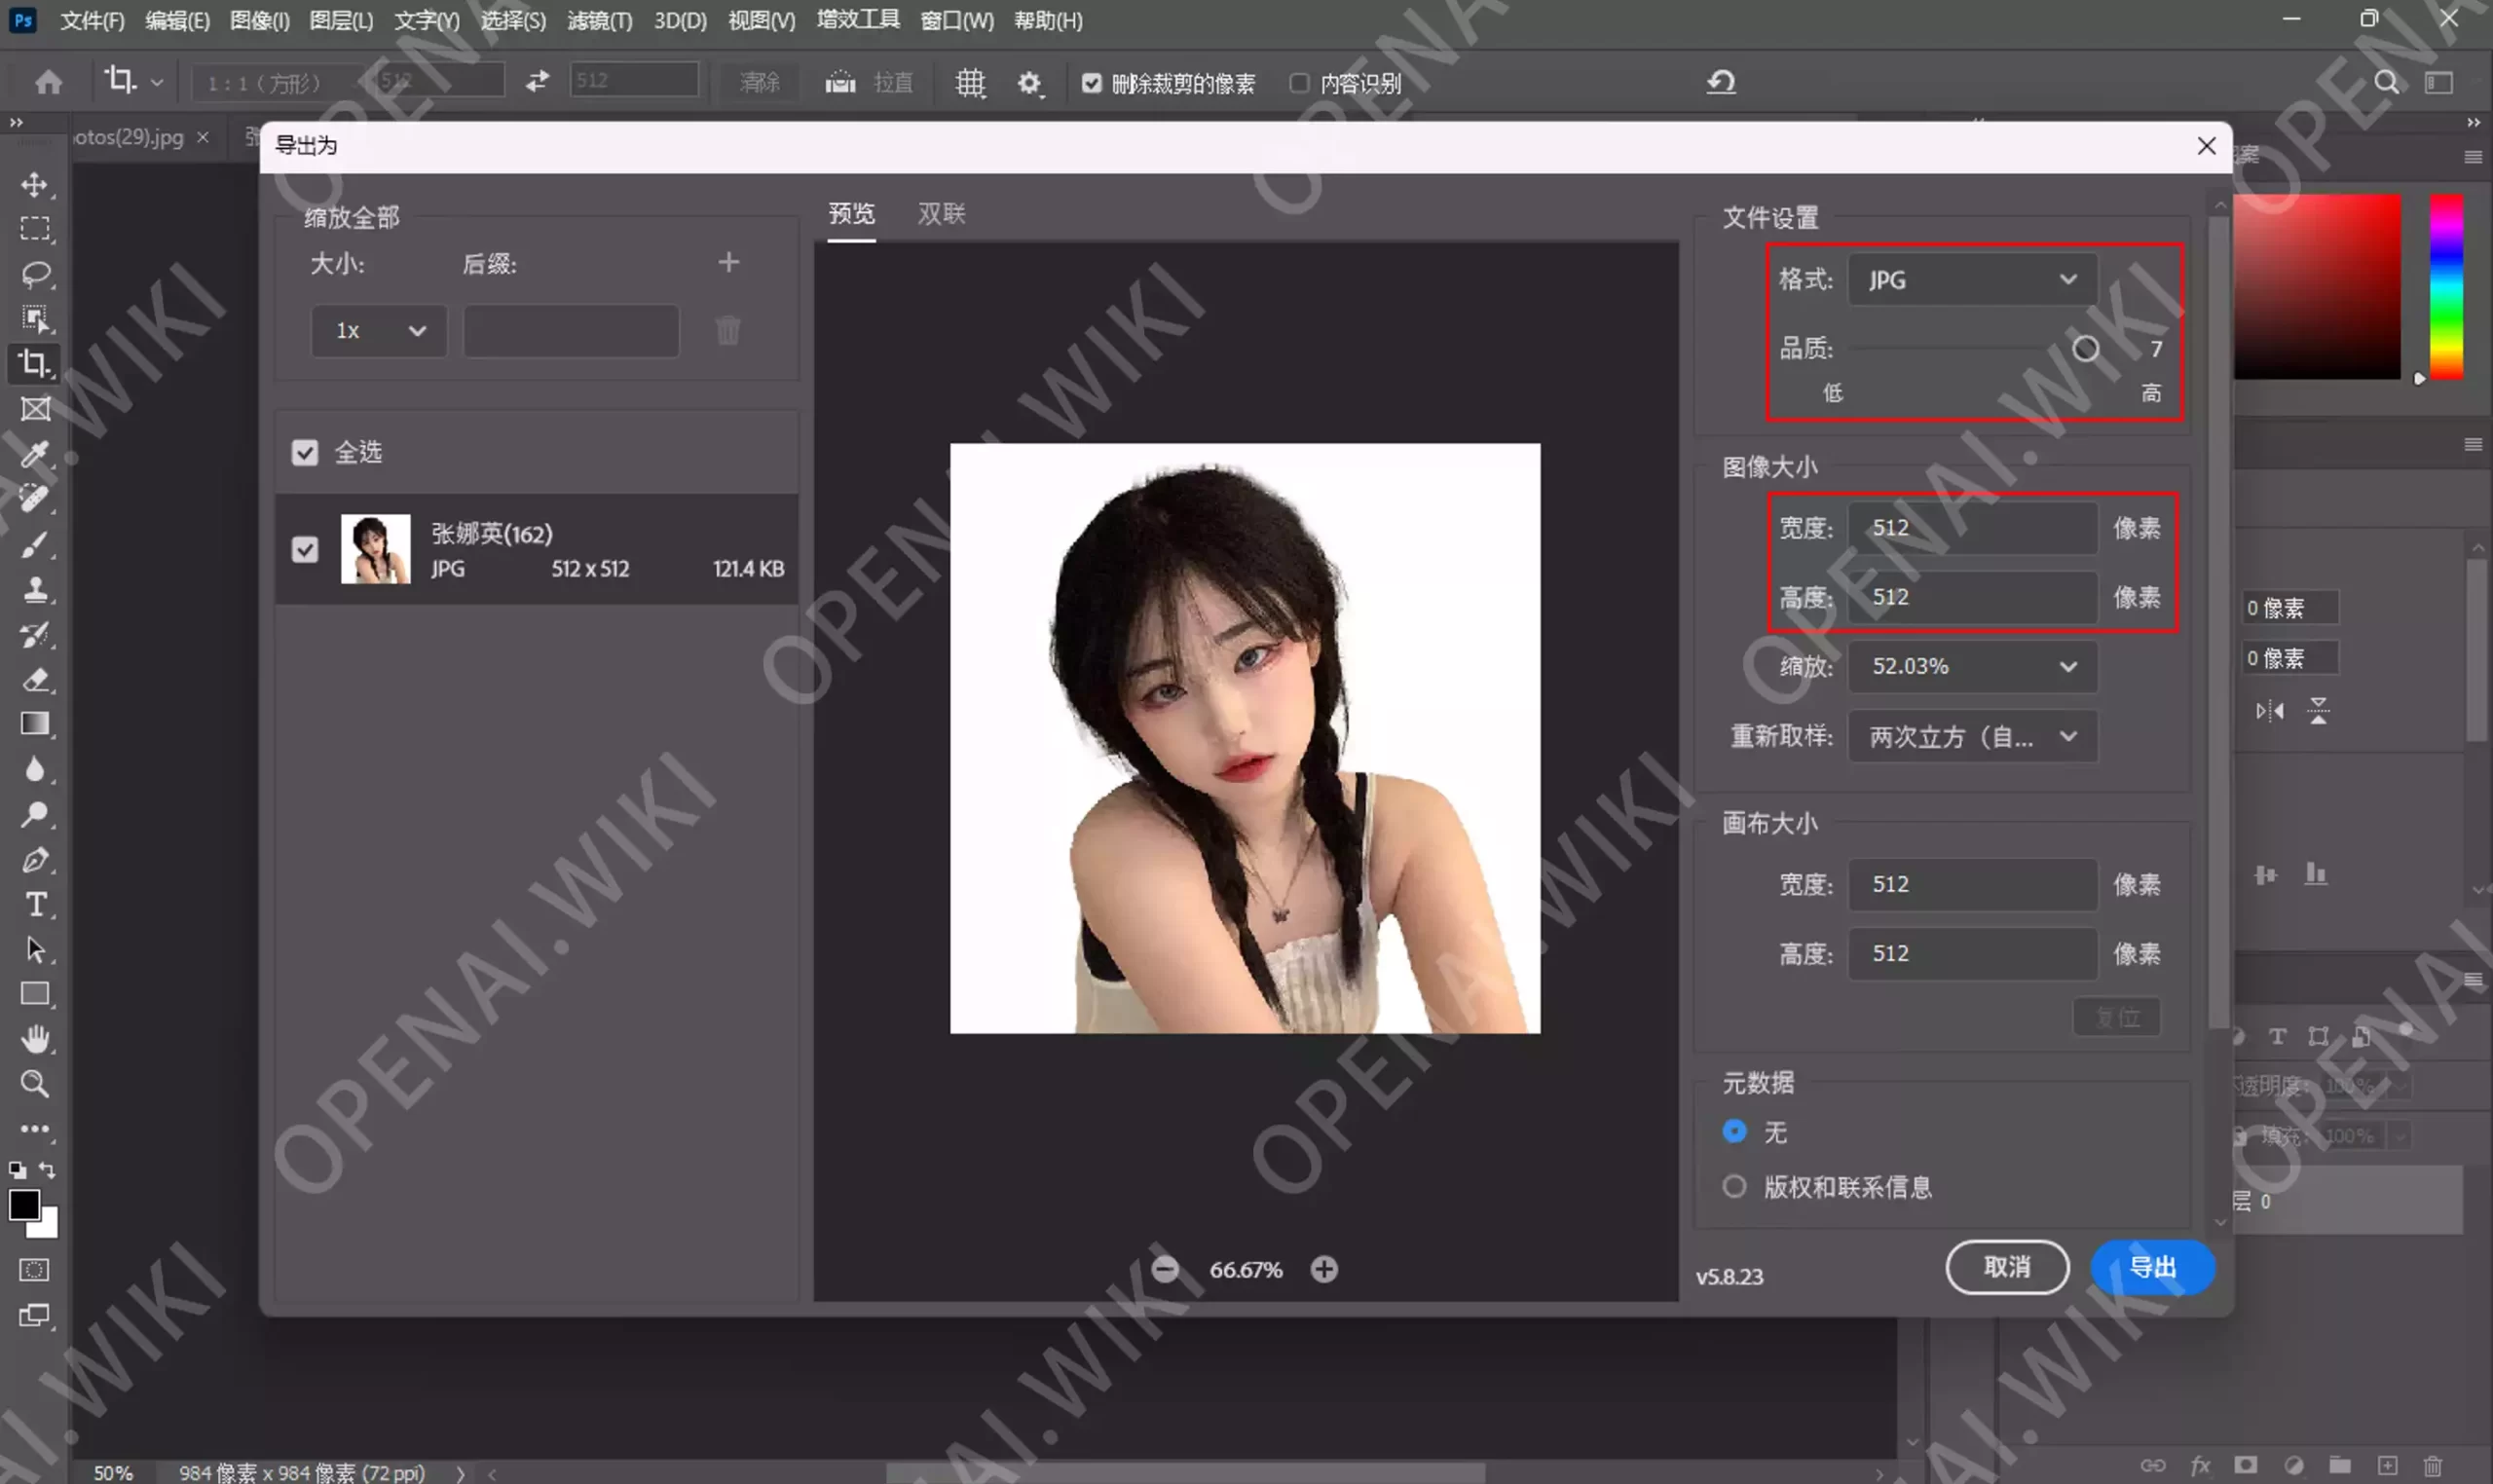The image size is (2493, 1484).
Task: Click the Home icon in options bar
Action: pos(48,82)
